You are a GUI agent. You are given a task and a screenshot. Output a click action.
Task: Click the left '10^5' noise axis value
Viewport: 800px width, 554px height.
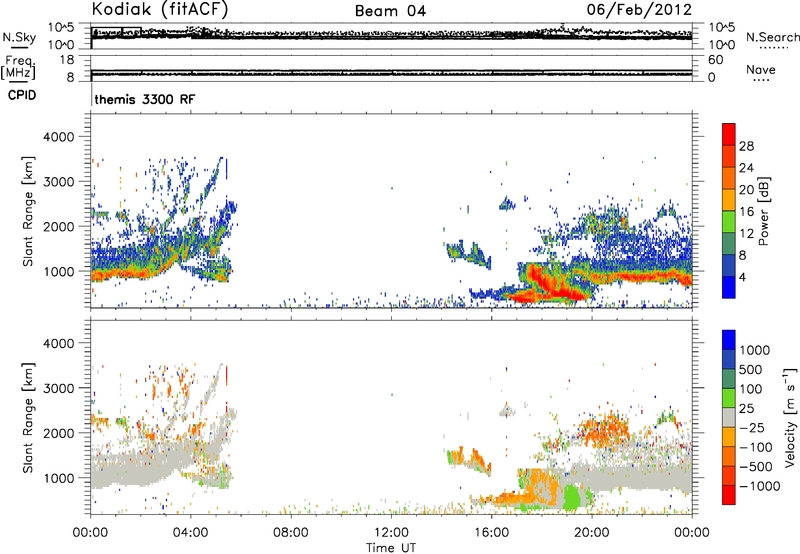[61, 28]
